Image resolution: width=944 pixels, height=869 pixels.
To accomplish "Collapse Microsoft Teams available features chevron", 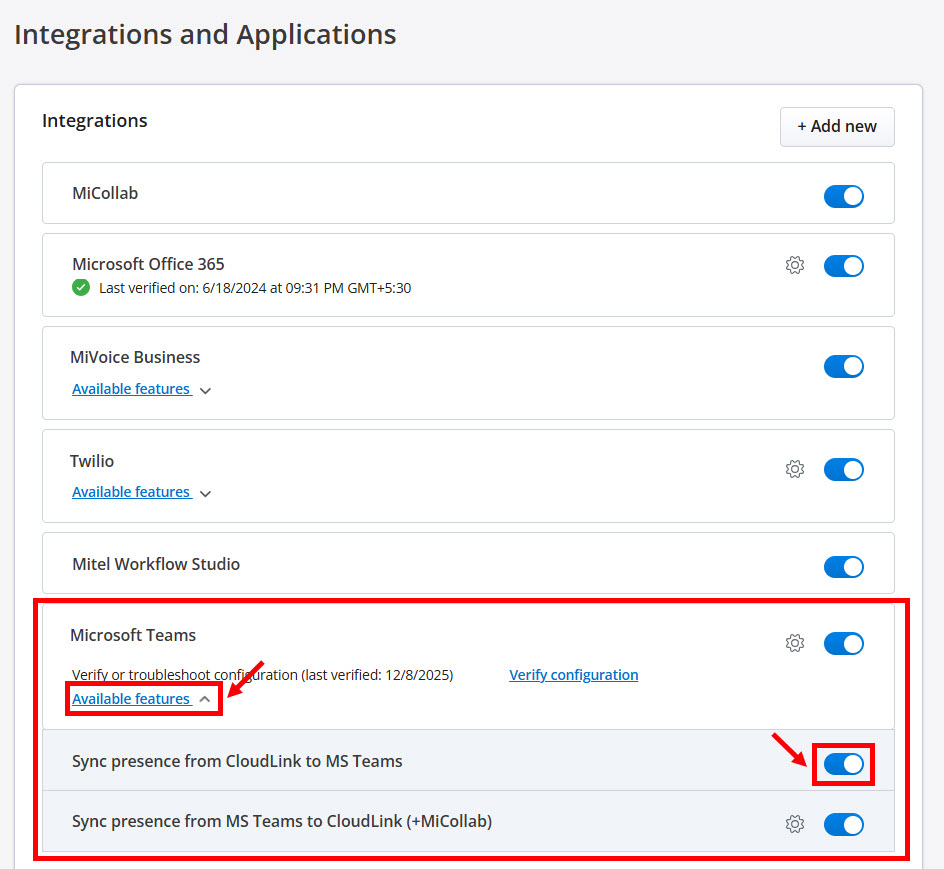I will 205,699.
